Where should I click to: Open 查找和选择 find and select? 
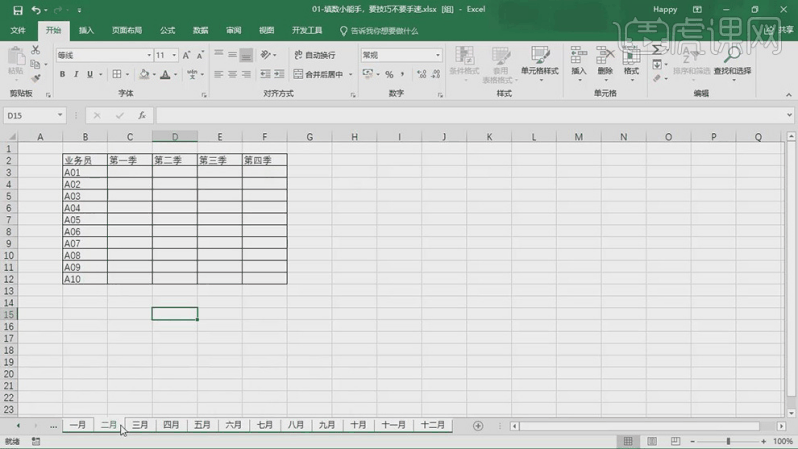coord(732,62)
